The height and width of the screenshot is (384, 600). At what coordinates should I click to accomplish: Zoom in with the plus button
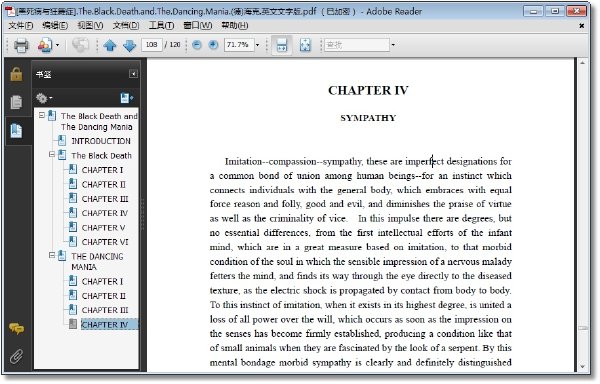pyautogui.click(x=213, y=45)
